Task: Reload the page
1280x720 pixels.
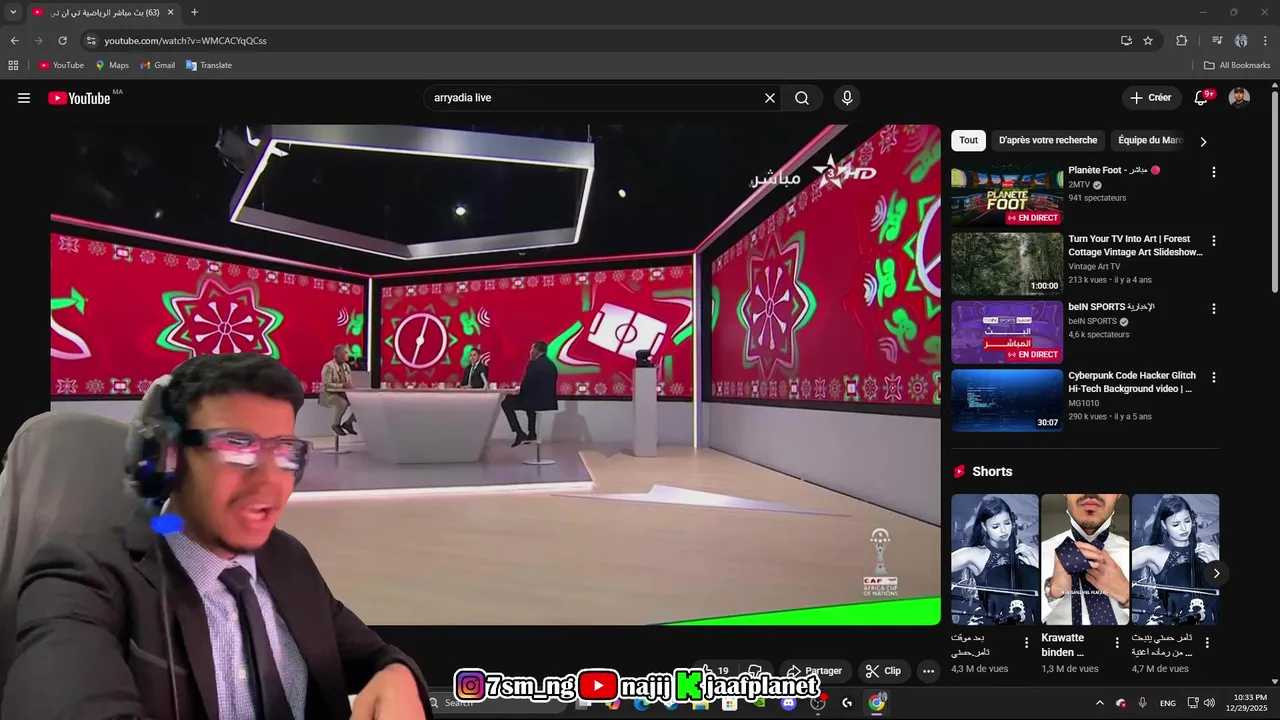Action: [x=62, y=41]
